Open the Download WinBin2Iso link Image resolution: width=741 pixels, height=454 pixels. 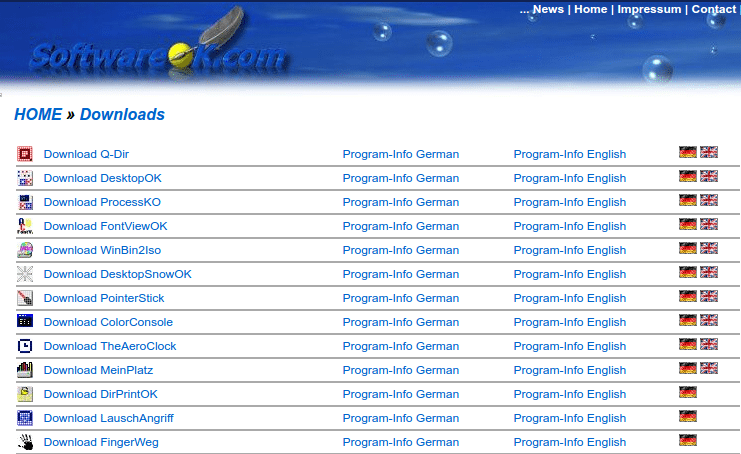pyautogui.click(x=102, y=250)
